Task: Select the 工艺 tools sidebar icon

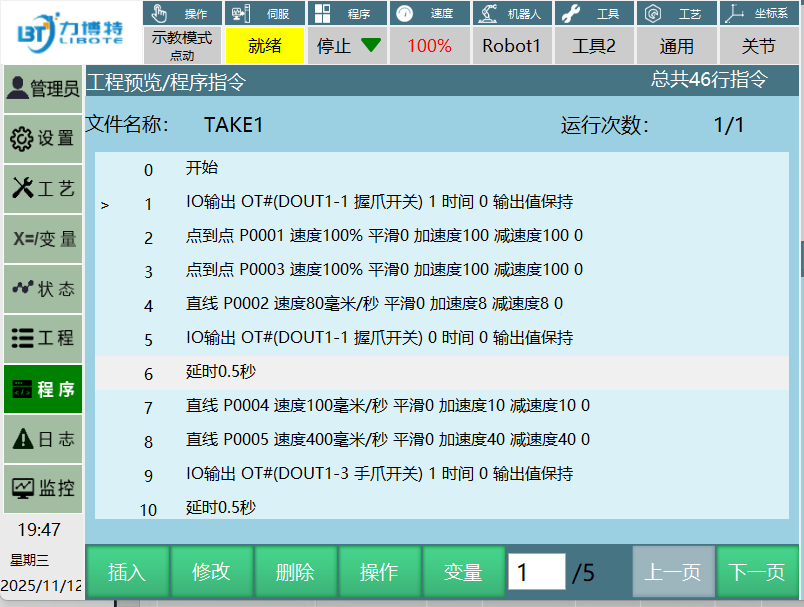Action: click(42, 189)
